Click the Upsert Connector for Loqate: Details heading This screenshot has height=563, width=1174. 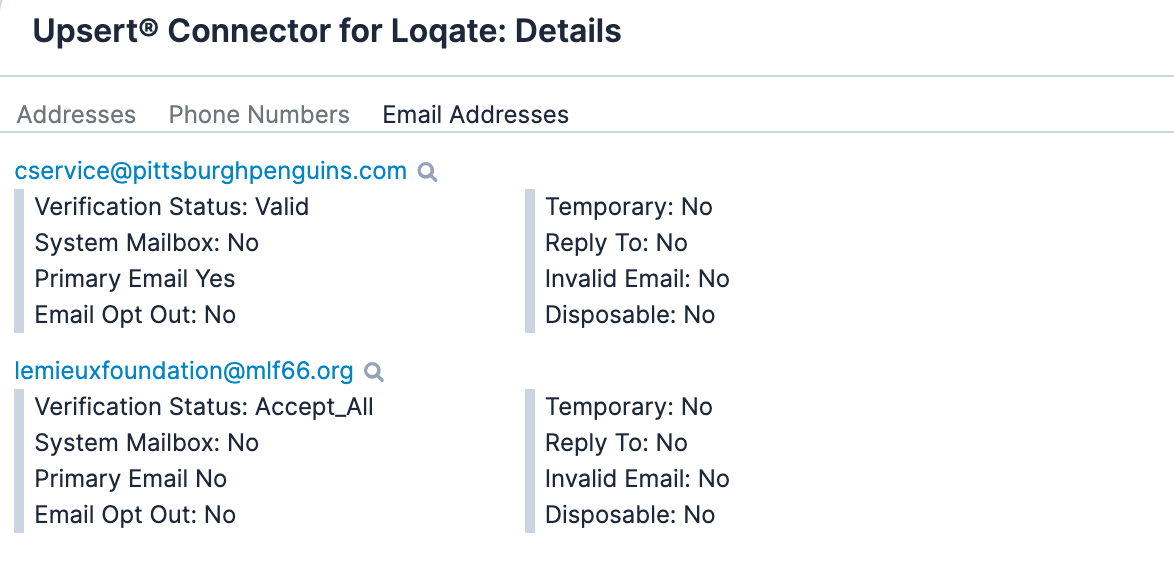[327, 31]
